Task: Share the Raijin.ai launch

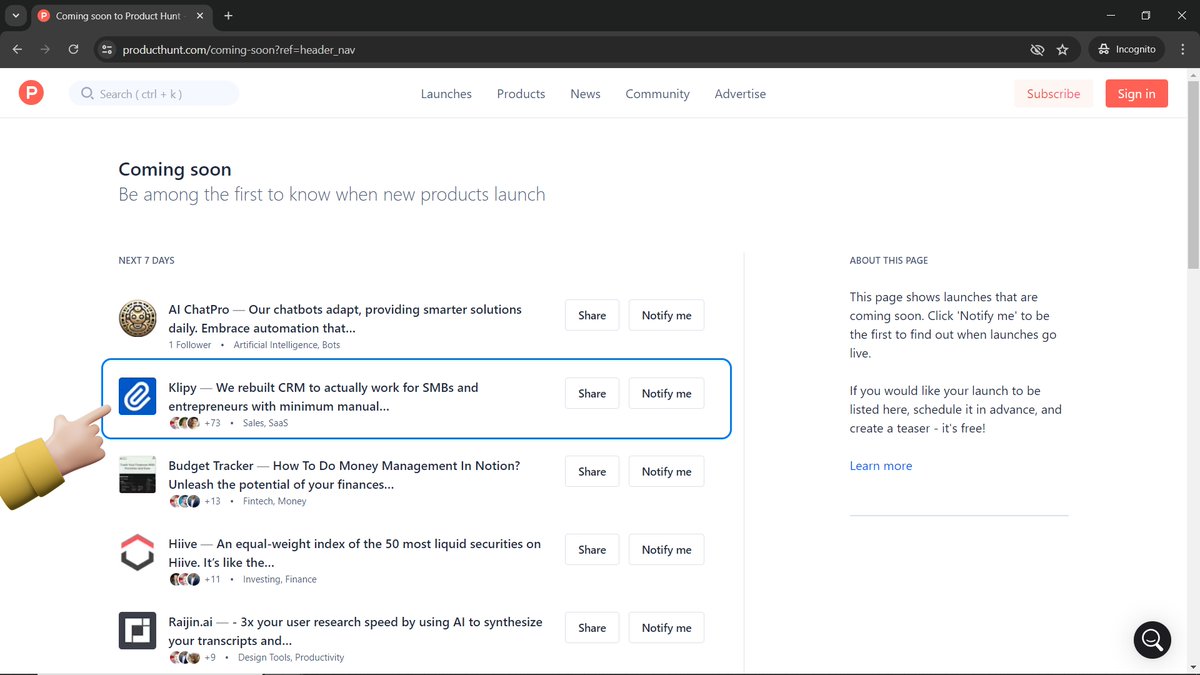Action: [592, 627]
